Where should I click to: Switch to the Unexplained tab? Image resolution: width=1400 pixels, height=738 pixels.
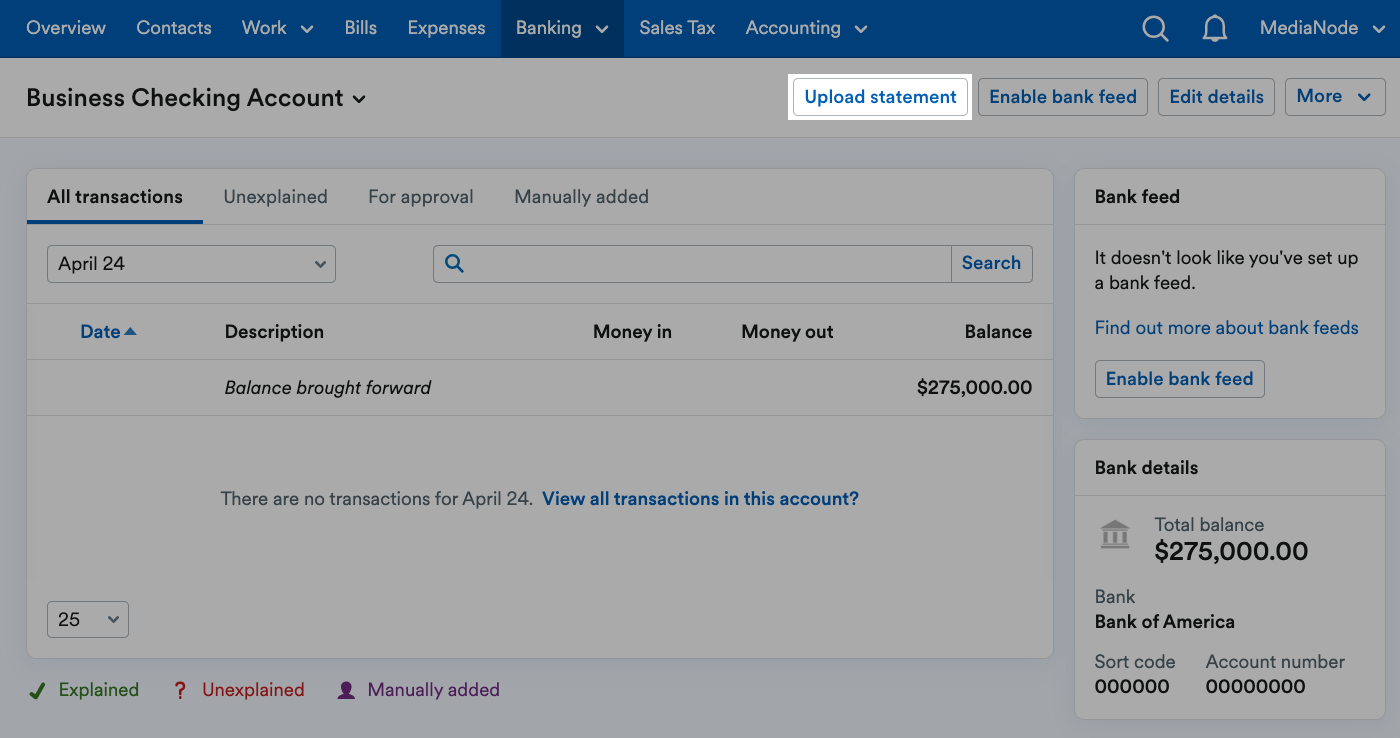coord(275,197)
